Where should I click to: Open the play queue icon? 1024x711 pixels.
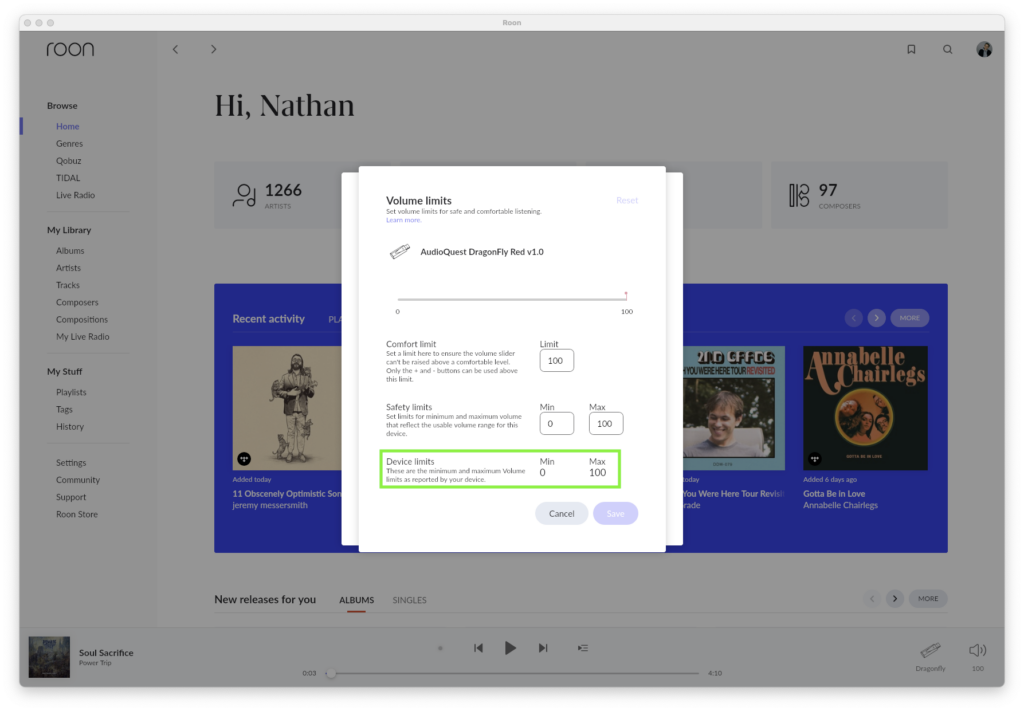click(x=583, y=648)
